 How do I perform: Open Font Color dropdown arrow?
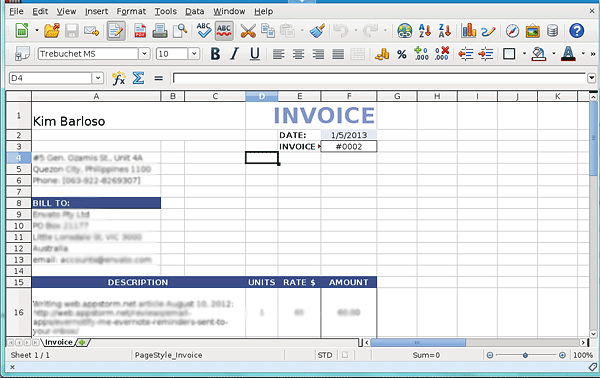point(583,54)
